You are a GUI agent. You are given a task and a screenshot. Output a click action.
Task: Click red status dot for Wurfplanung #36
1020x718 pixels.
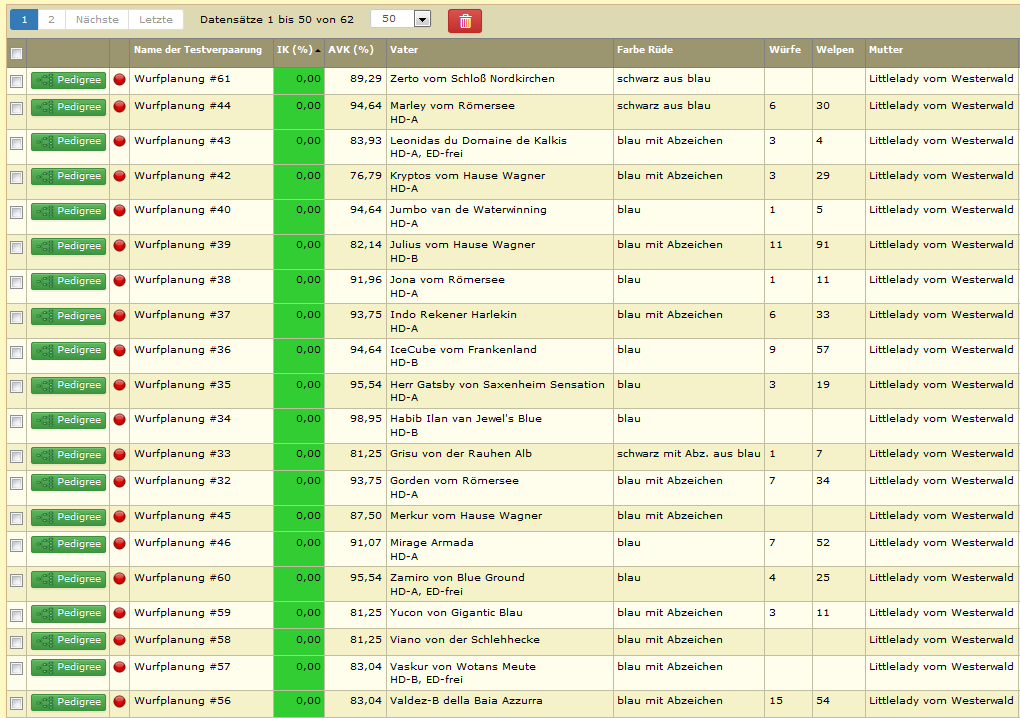click(x=120, y=350)
